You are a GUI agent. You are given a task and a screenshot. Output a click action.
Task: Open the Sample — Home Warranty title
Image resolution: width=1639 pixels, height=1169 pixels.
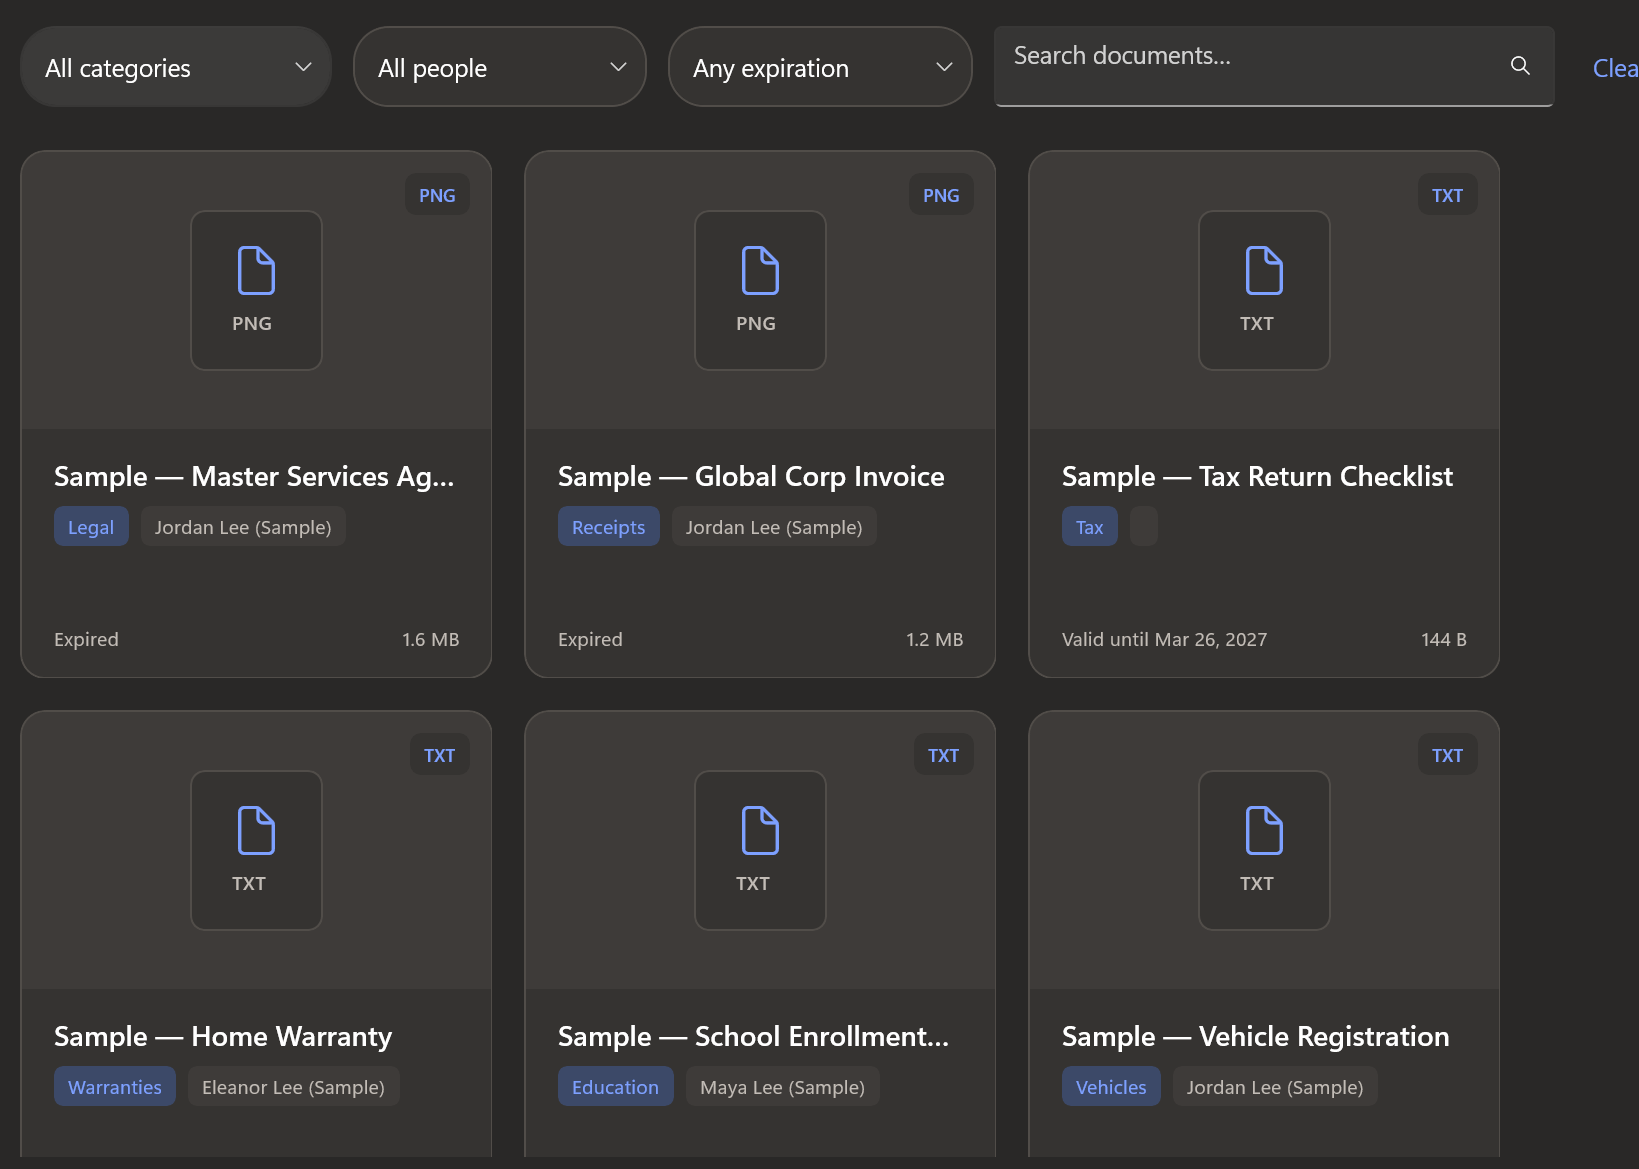click(x=223, y=1037)
